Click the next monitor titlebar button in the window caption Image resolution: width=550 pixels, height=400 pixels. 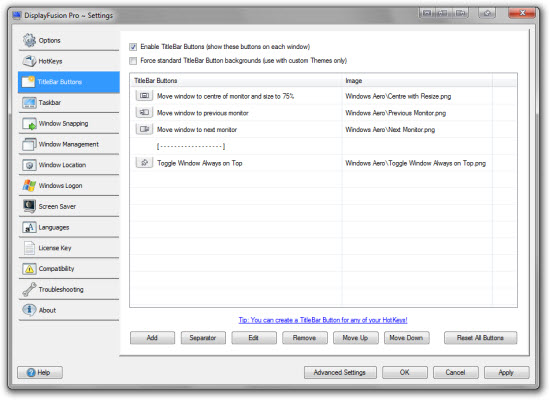coord(460,13)
